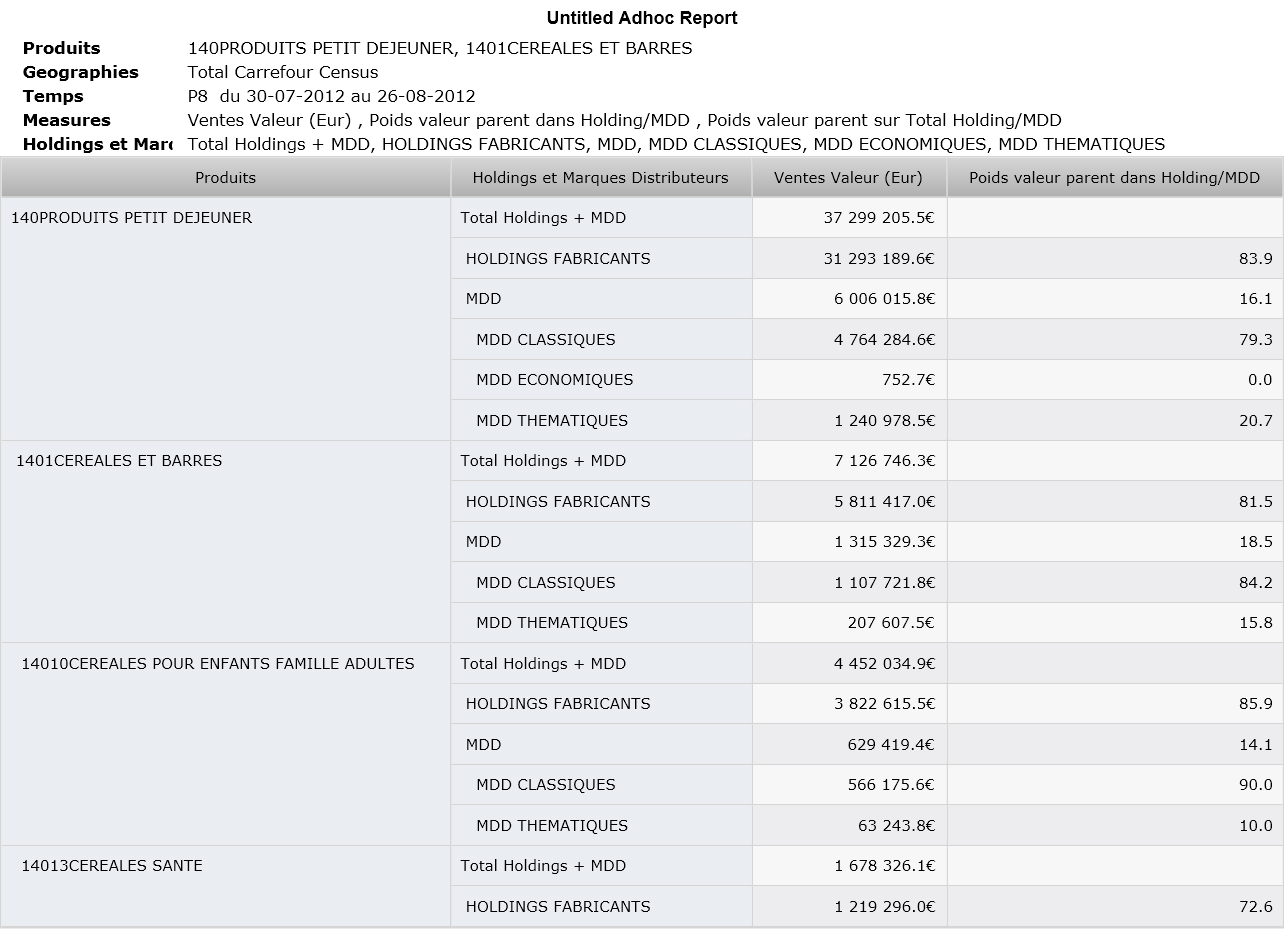Click the value 31 293 189.6€

[x=879, y=259]
